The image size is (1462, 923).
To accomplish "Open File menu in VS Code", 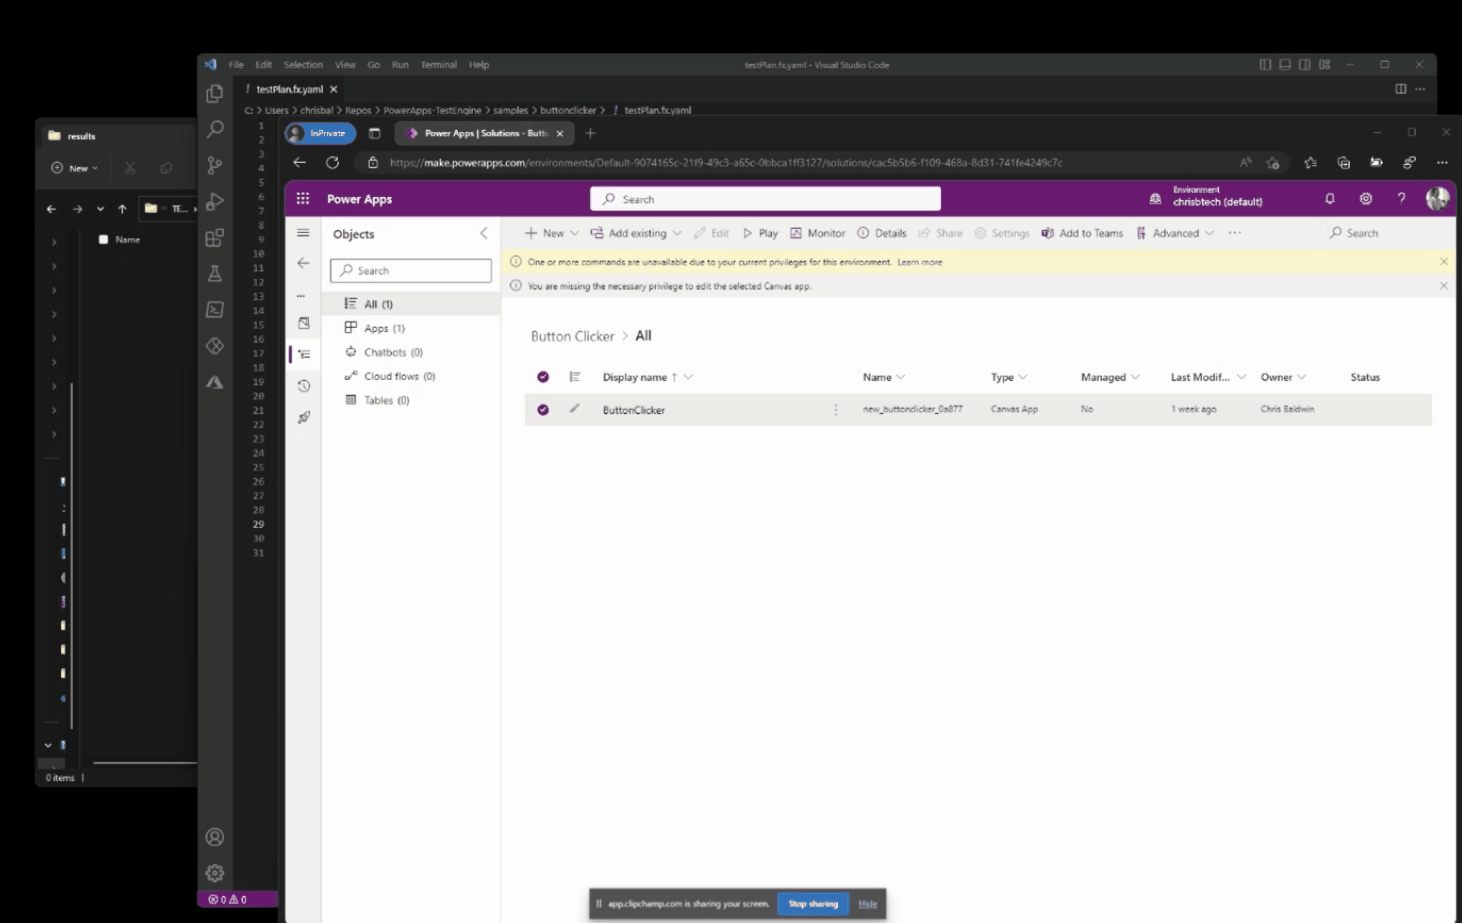I will pos(236,64).
